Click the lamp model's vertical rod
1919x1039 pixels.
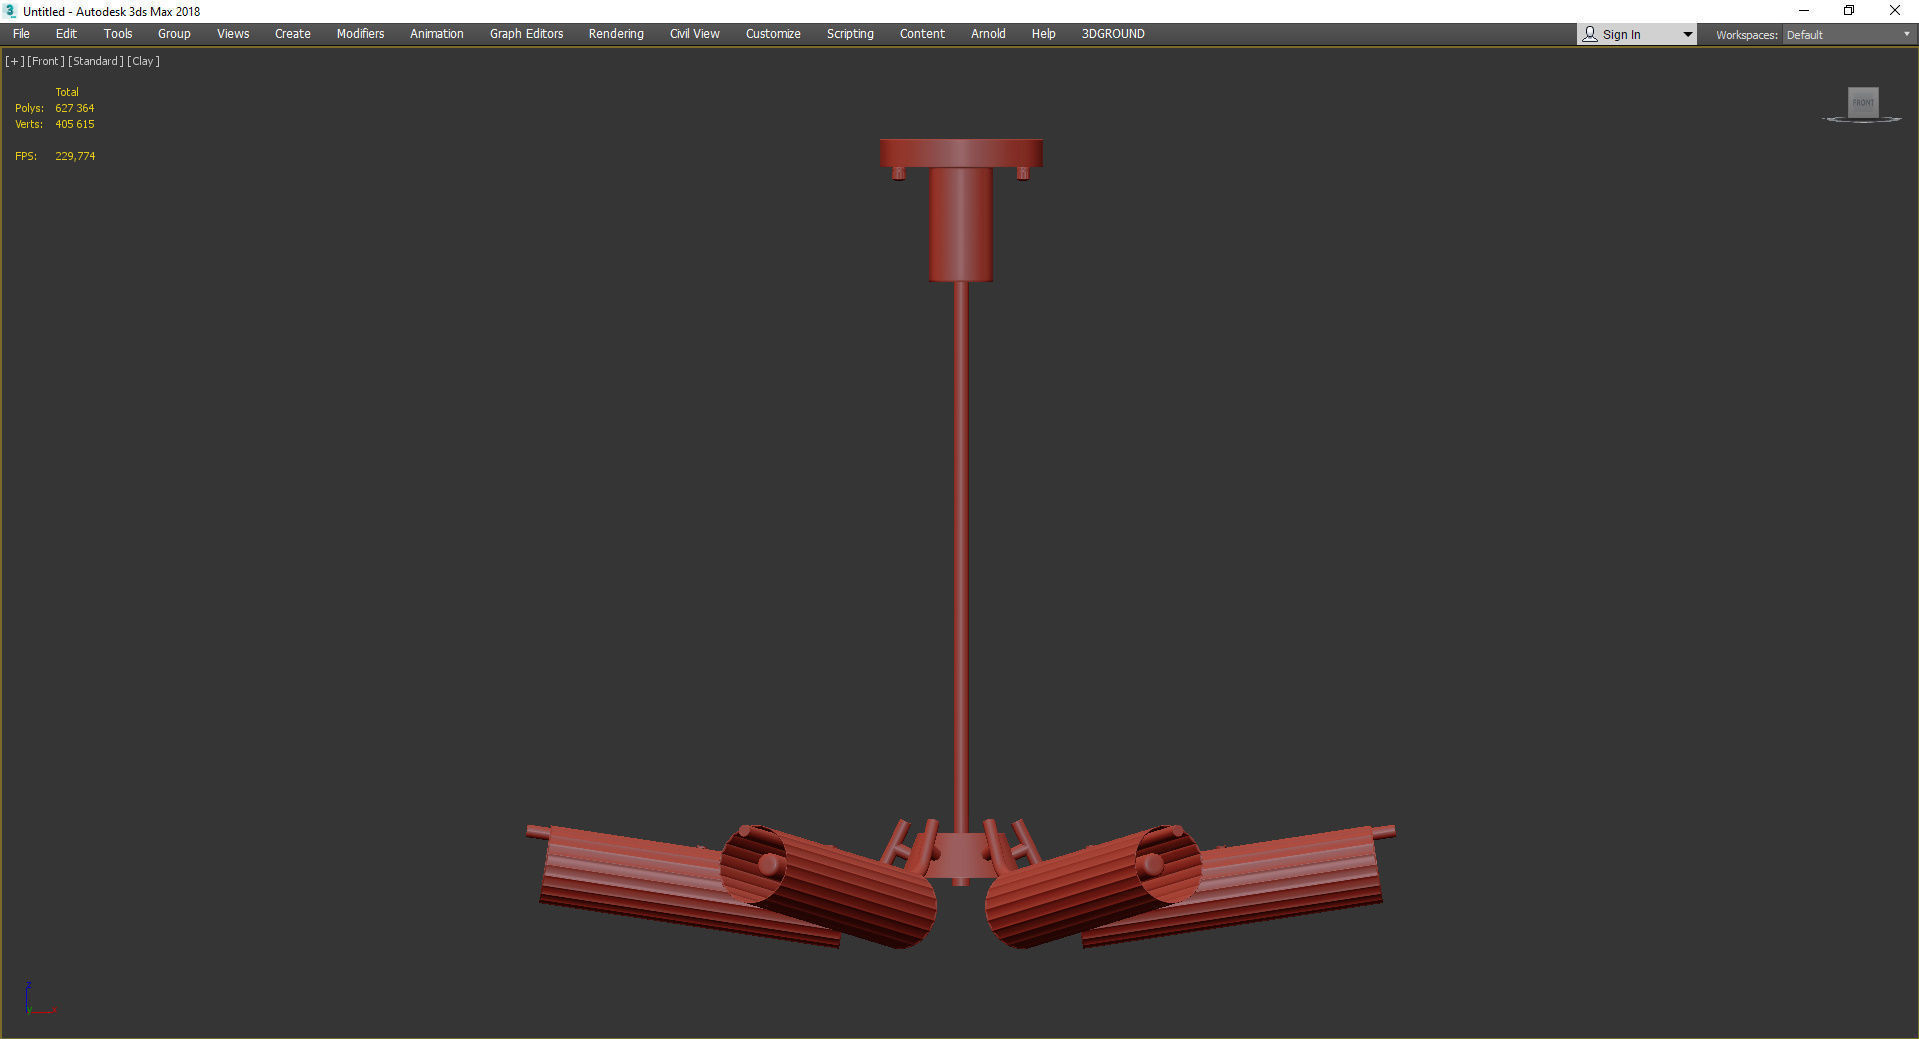[x=961, y=555]
